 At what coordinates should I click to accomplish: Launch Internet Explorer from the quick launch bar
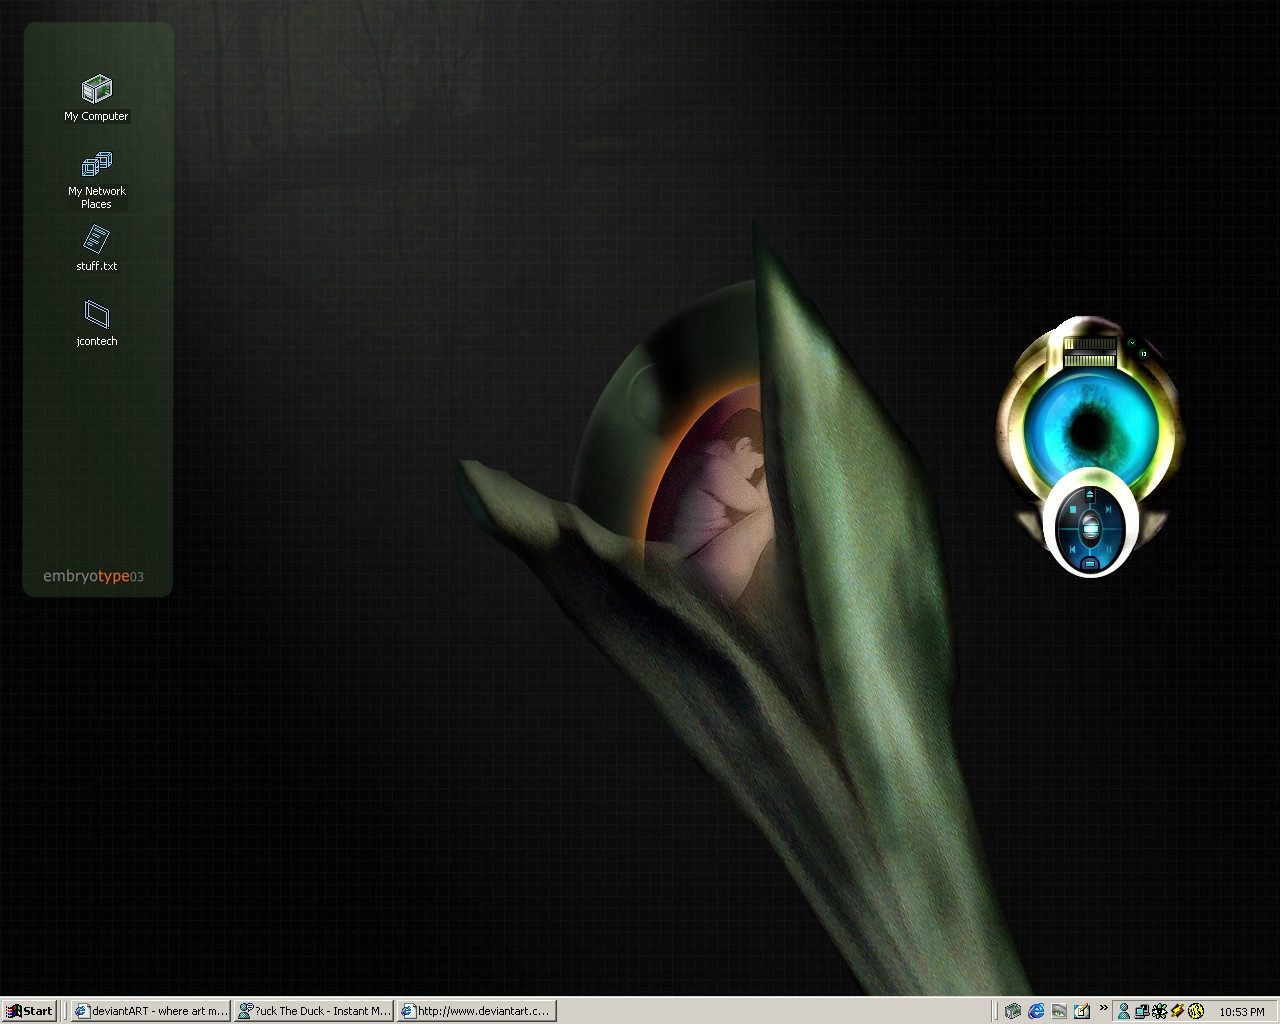pyautogui.click(x=1036, y=1011)
